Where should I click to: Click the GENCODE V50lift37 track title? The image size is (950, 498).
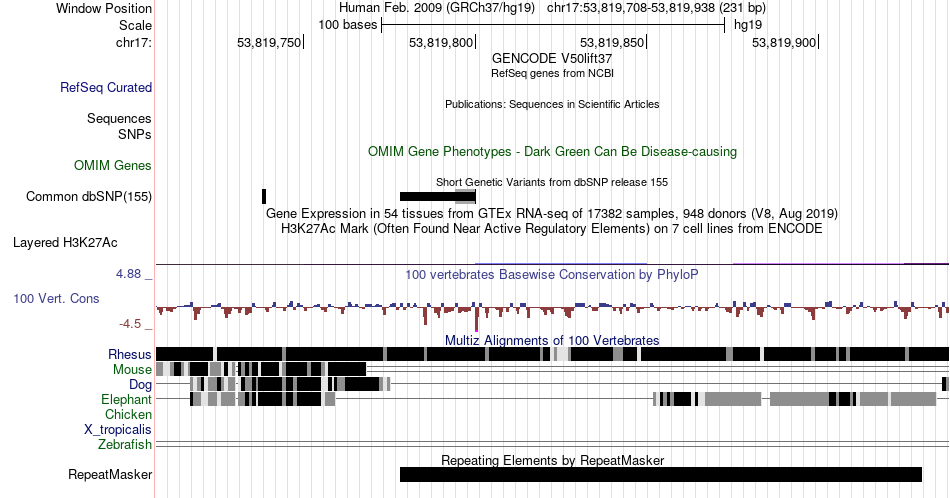point(552,59)
